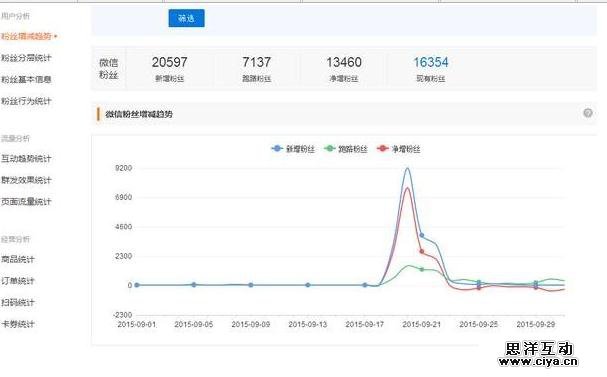This screenshot has width=607, height=377.
Task: Open 粉丝分层统计 in sidebar
Action: click(x=26, y=58)
